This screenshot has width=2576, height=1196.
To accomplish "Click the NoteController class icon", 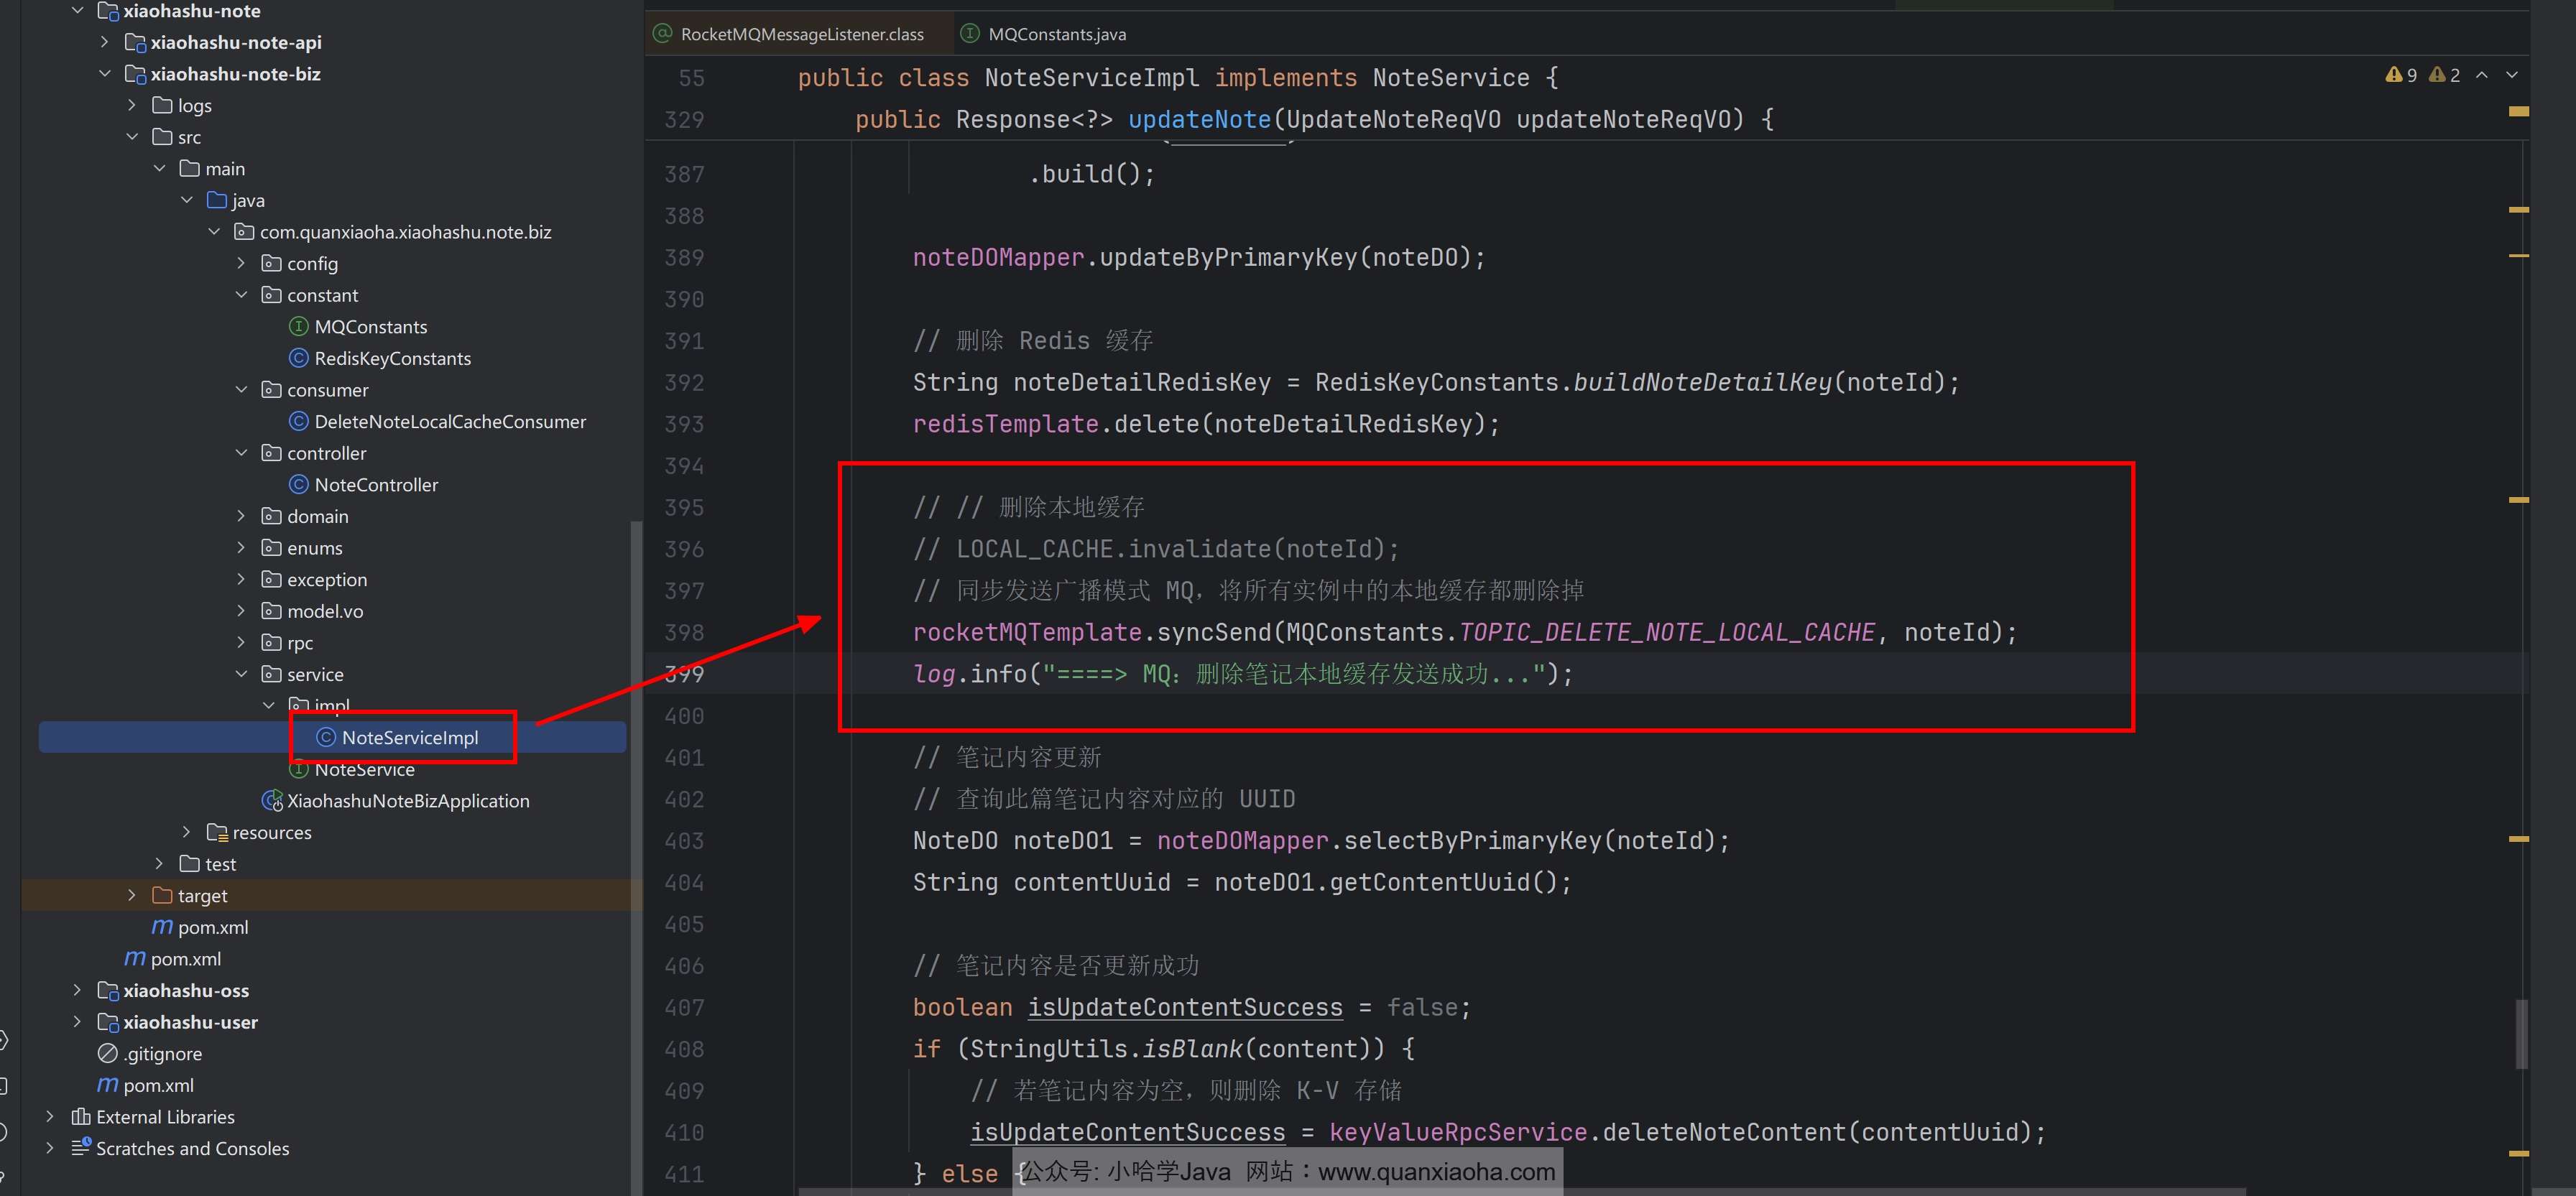I will coord(298,485).
